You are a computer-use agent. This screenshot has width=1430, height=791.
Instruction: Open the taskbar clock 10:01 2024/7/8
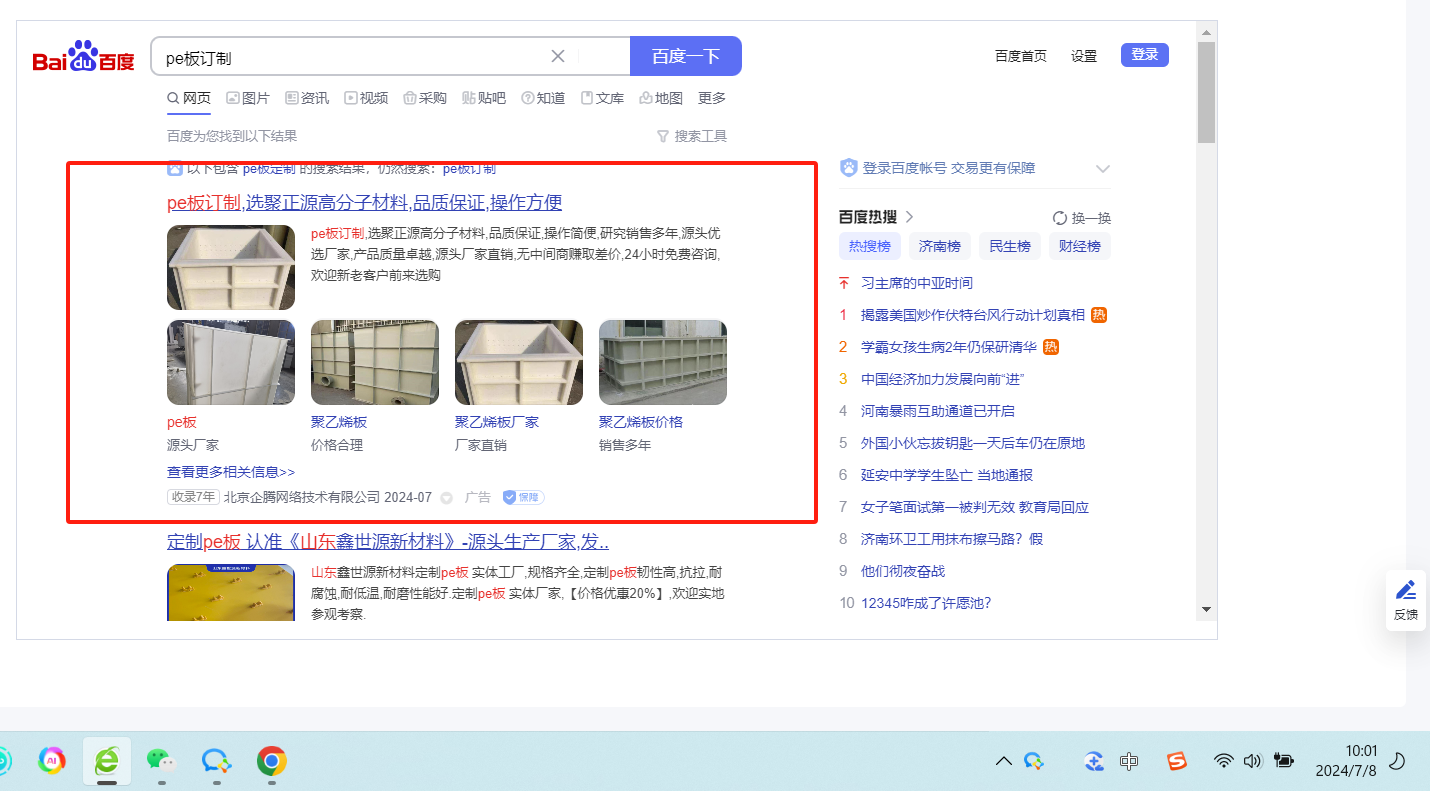click(x=1346, y=761)
